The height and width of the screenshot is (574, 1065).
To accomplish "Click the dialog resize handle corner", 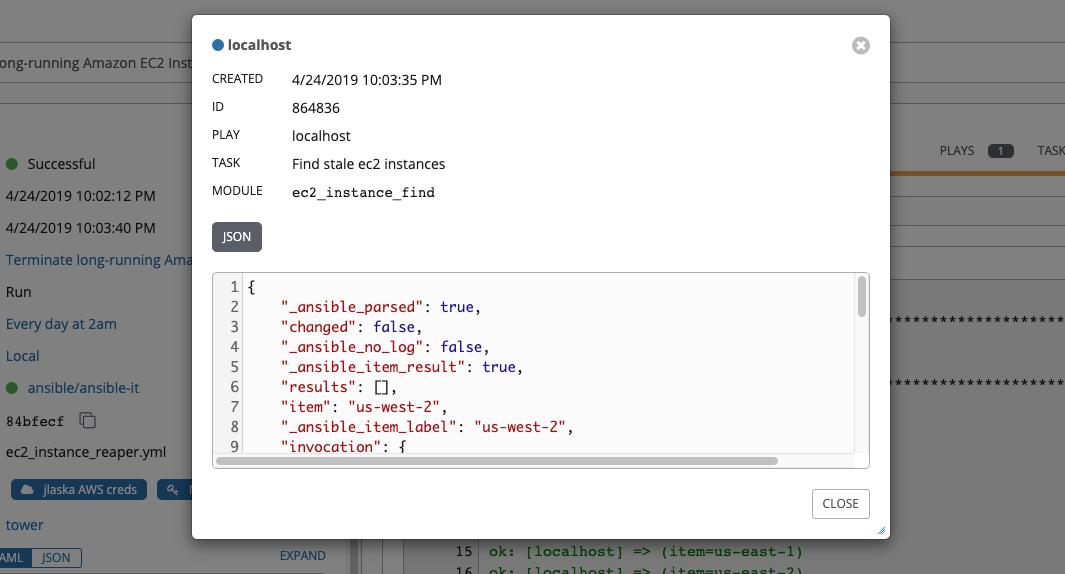I will (x=882, y=532).
